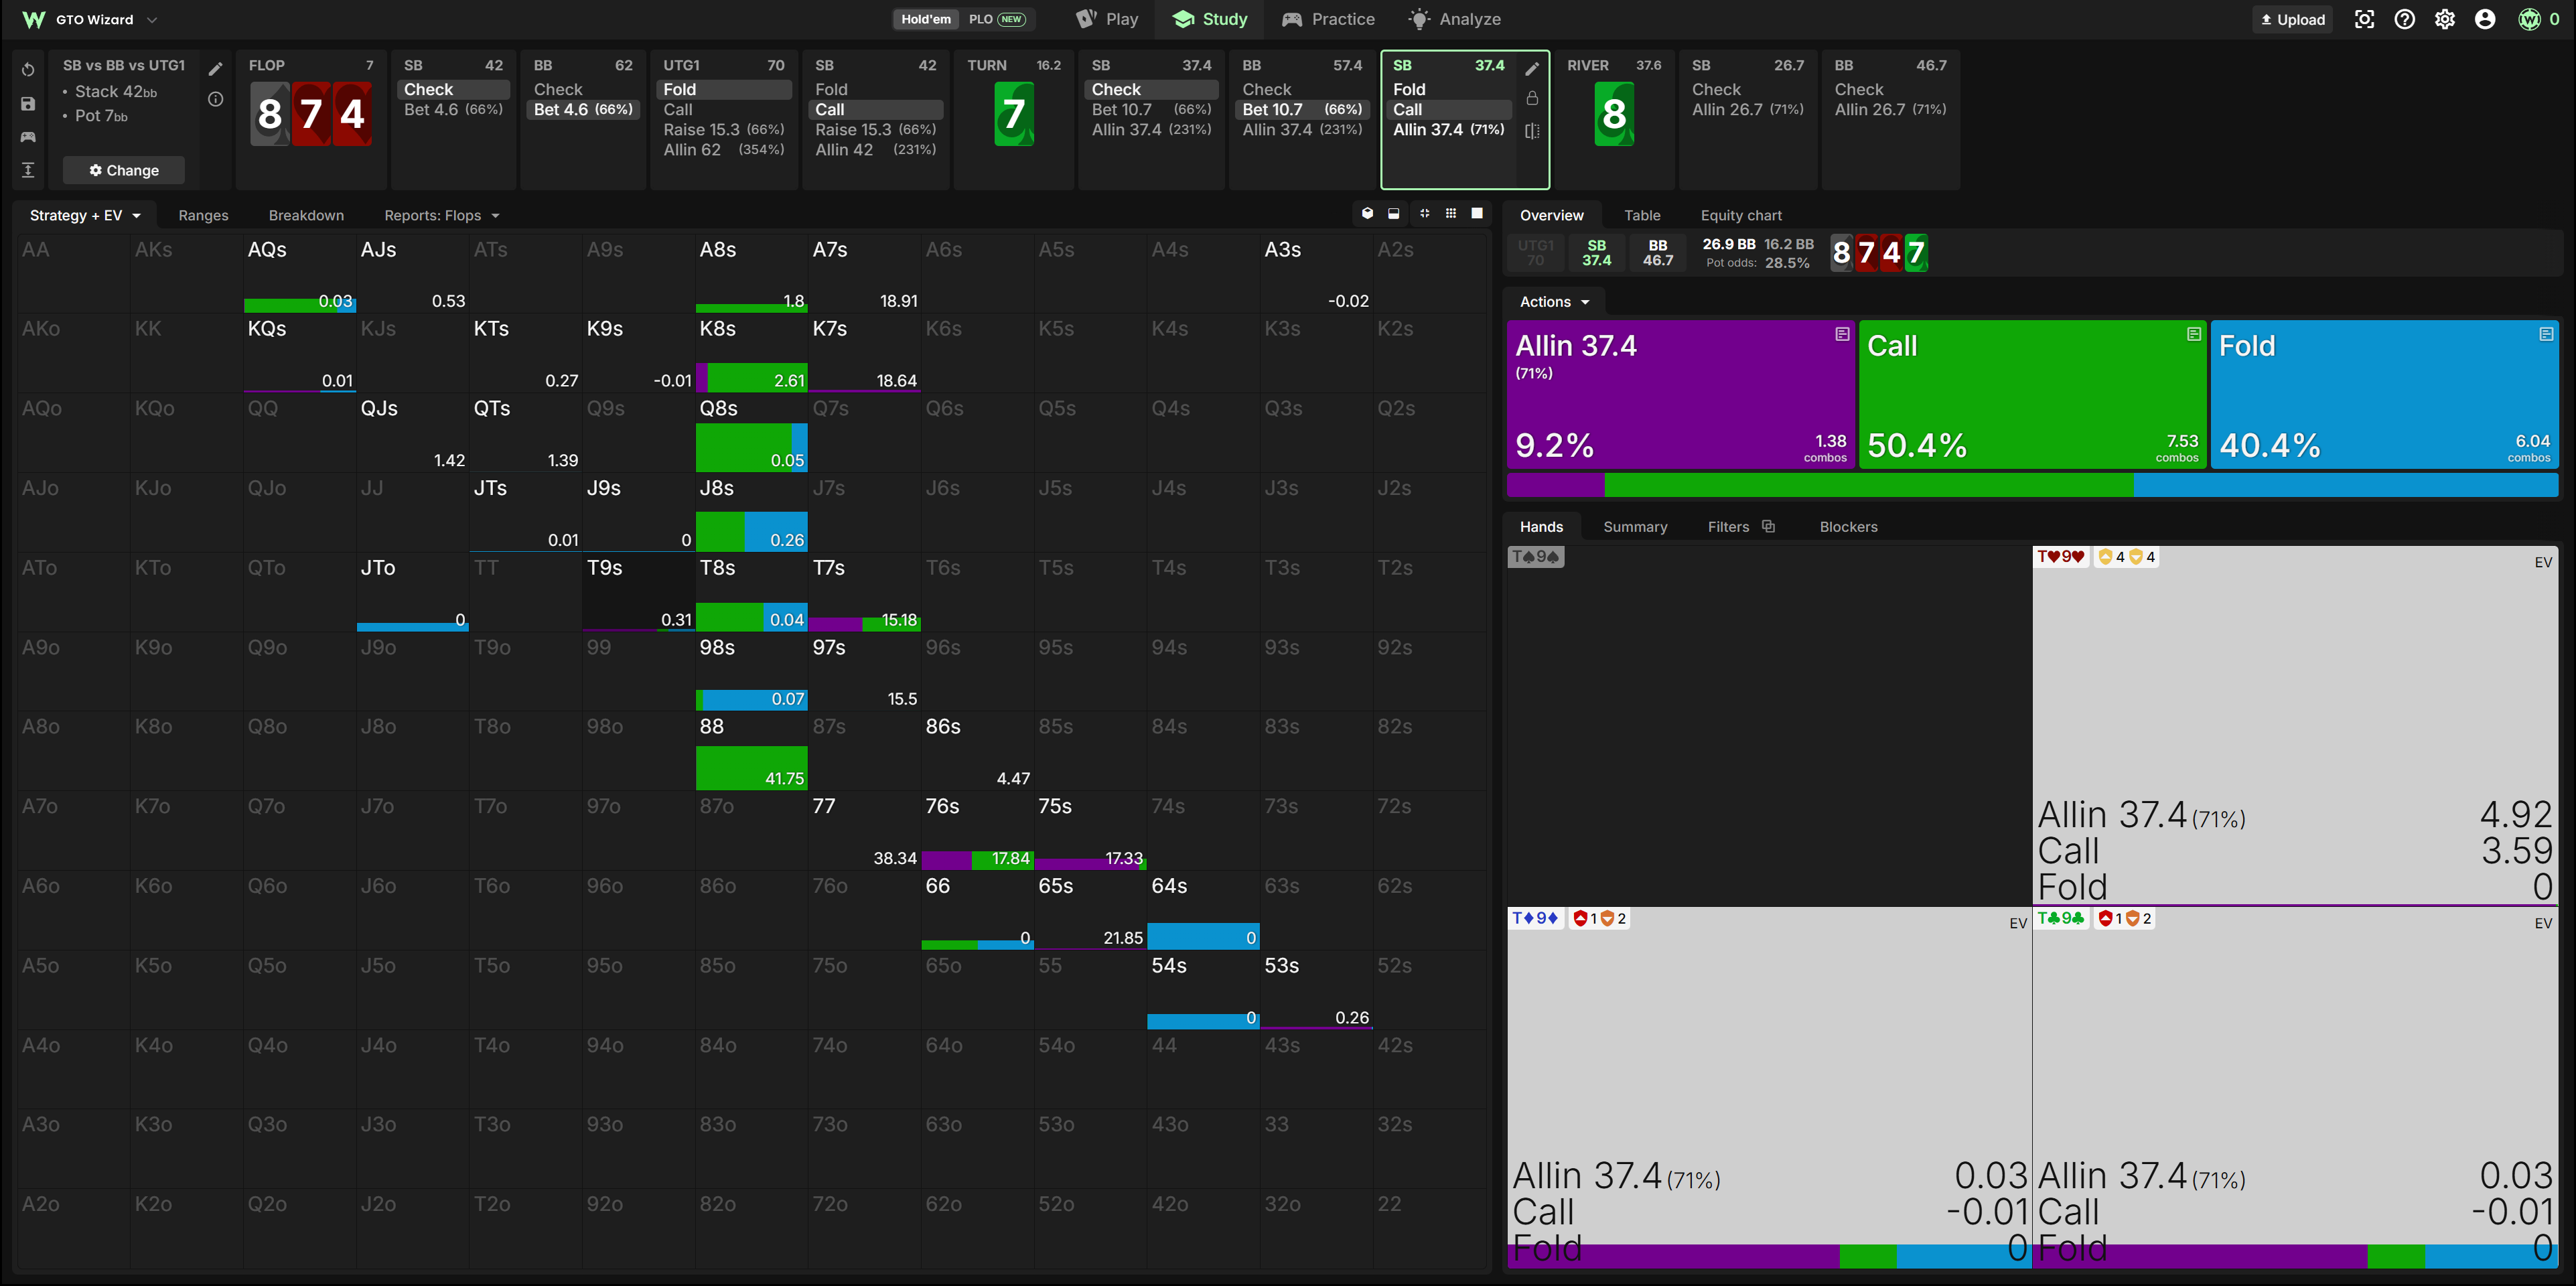Open the Blockers tab
This screenshot has width=2576, height=1286.
point(1848,527)
